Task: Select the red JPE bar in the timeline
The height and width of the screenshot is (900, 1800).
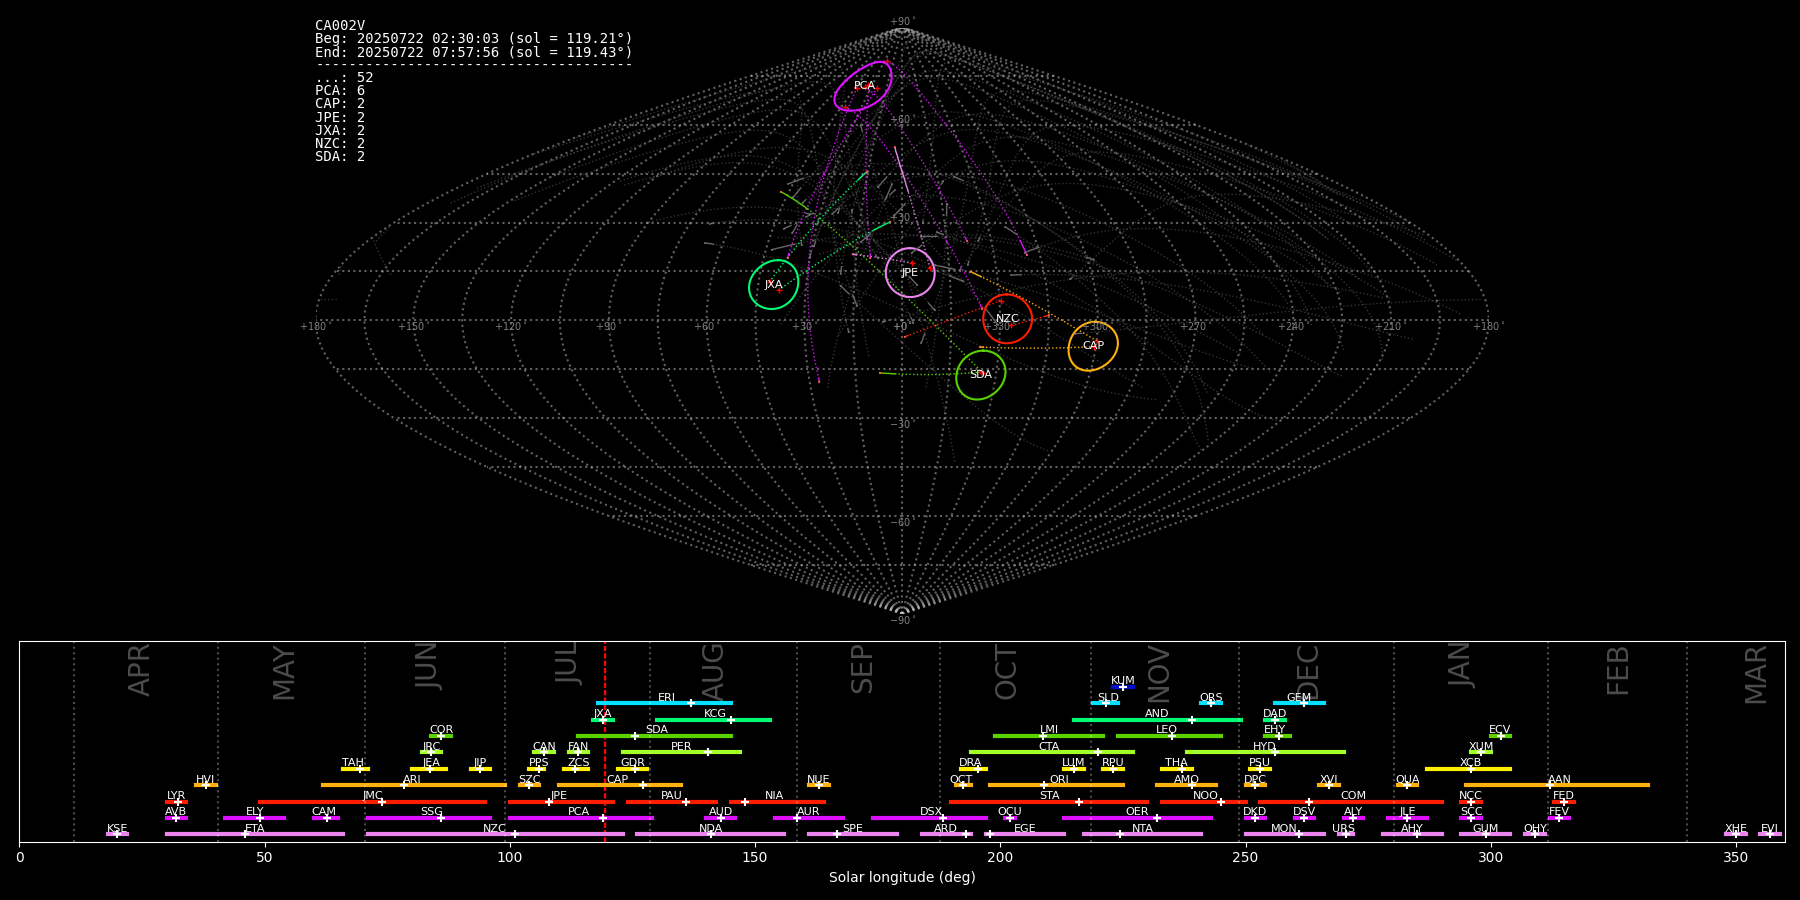Action: tap(561, 801)
